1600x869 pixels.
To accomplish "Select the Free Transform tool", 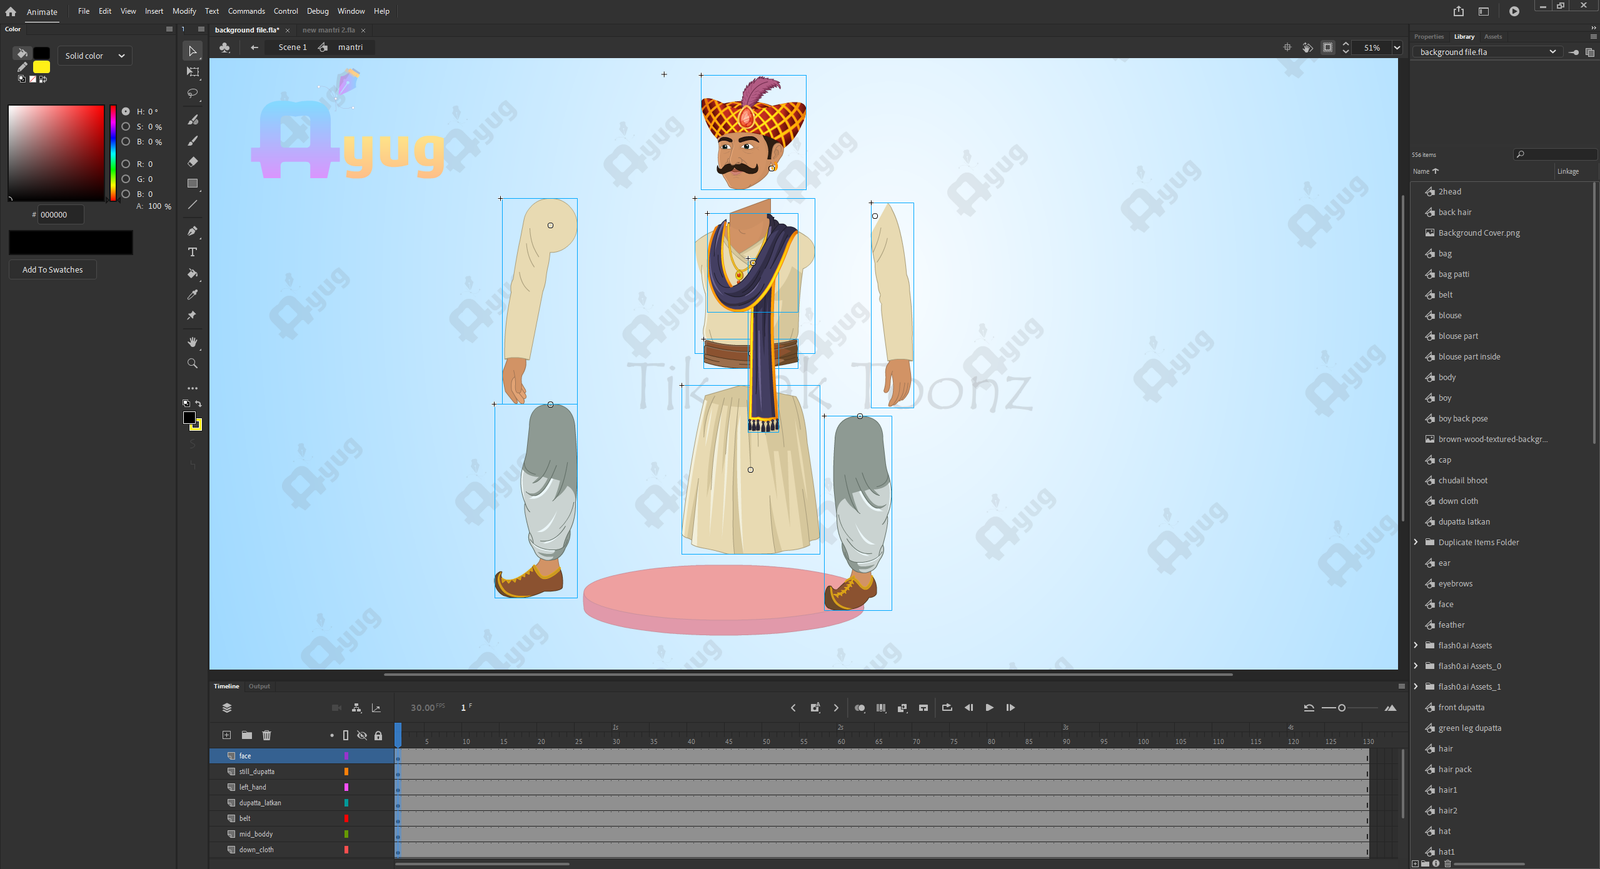I will tap(193, 72).
